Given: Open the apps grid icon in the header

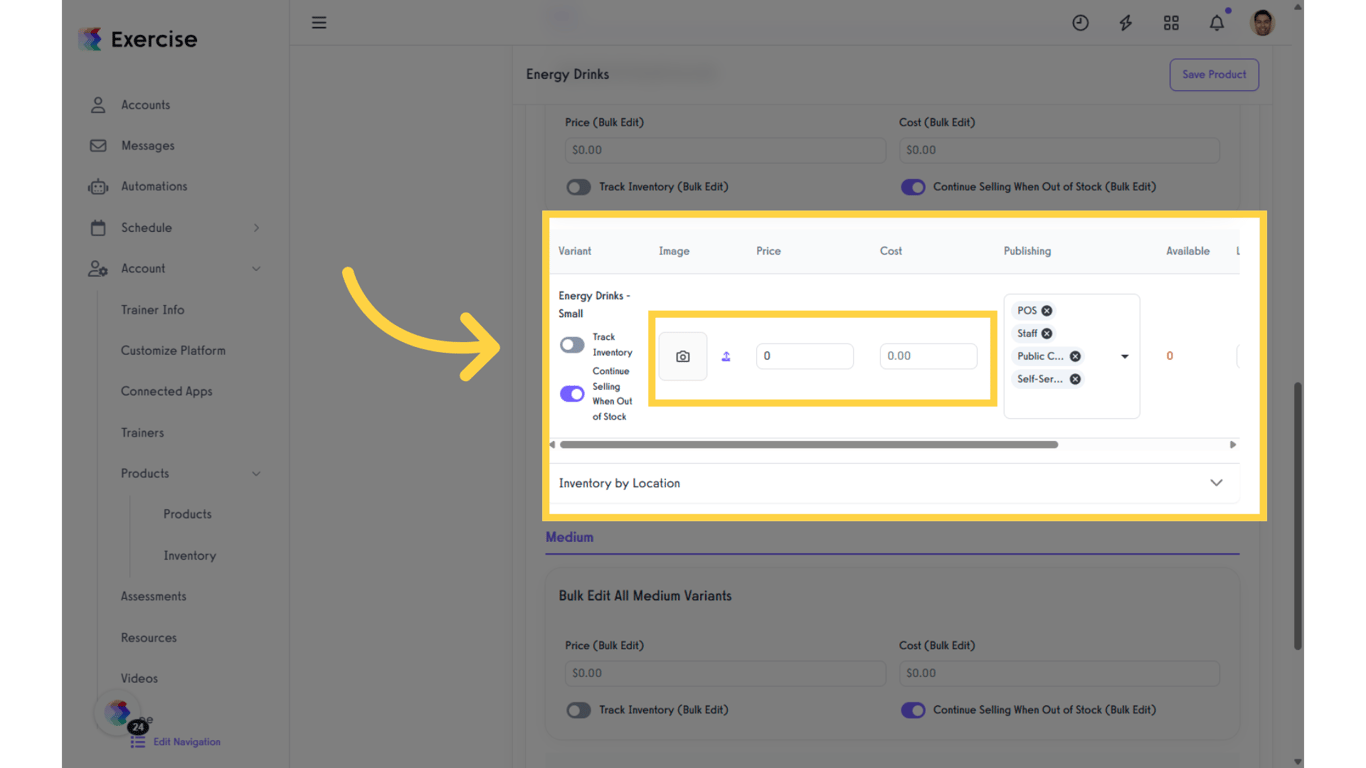Looking at the screenshot, I should 1171,22.
